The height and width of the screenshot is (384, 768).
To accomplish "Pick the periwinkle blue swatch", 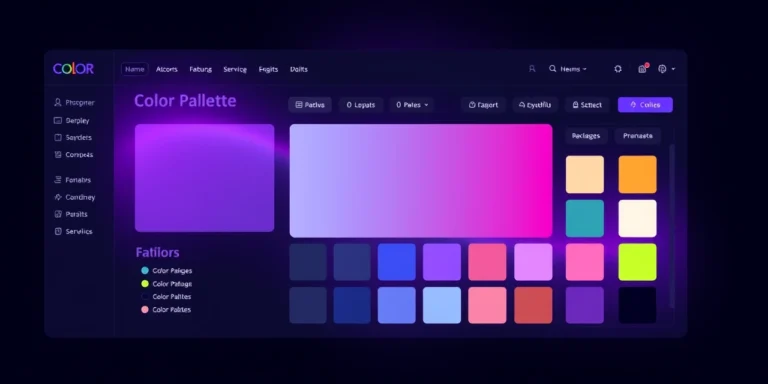I will [x=397, y=305].
